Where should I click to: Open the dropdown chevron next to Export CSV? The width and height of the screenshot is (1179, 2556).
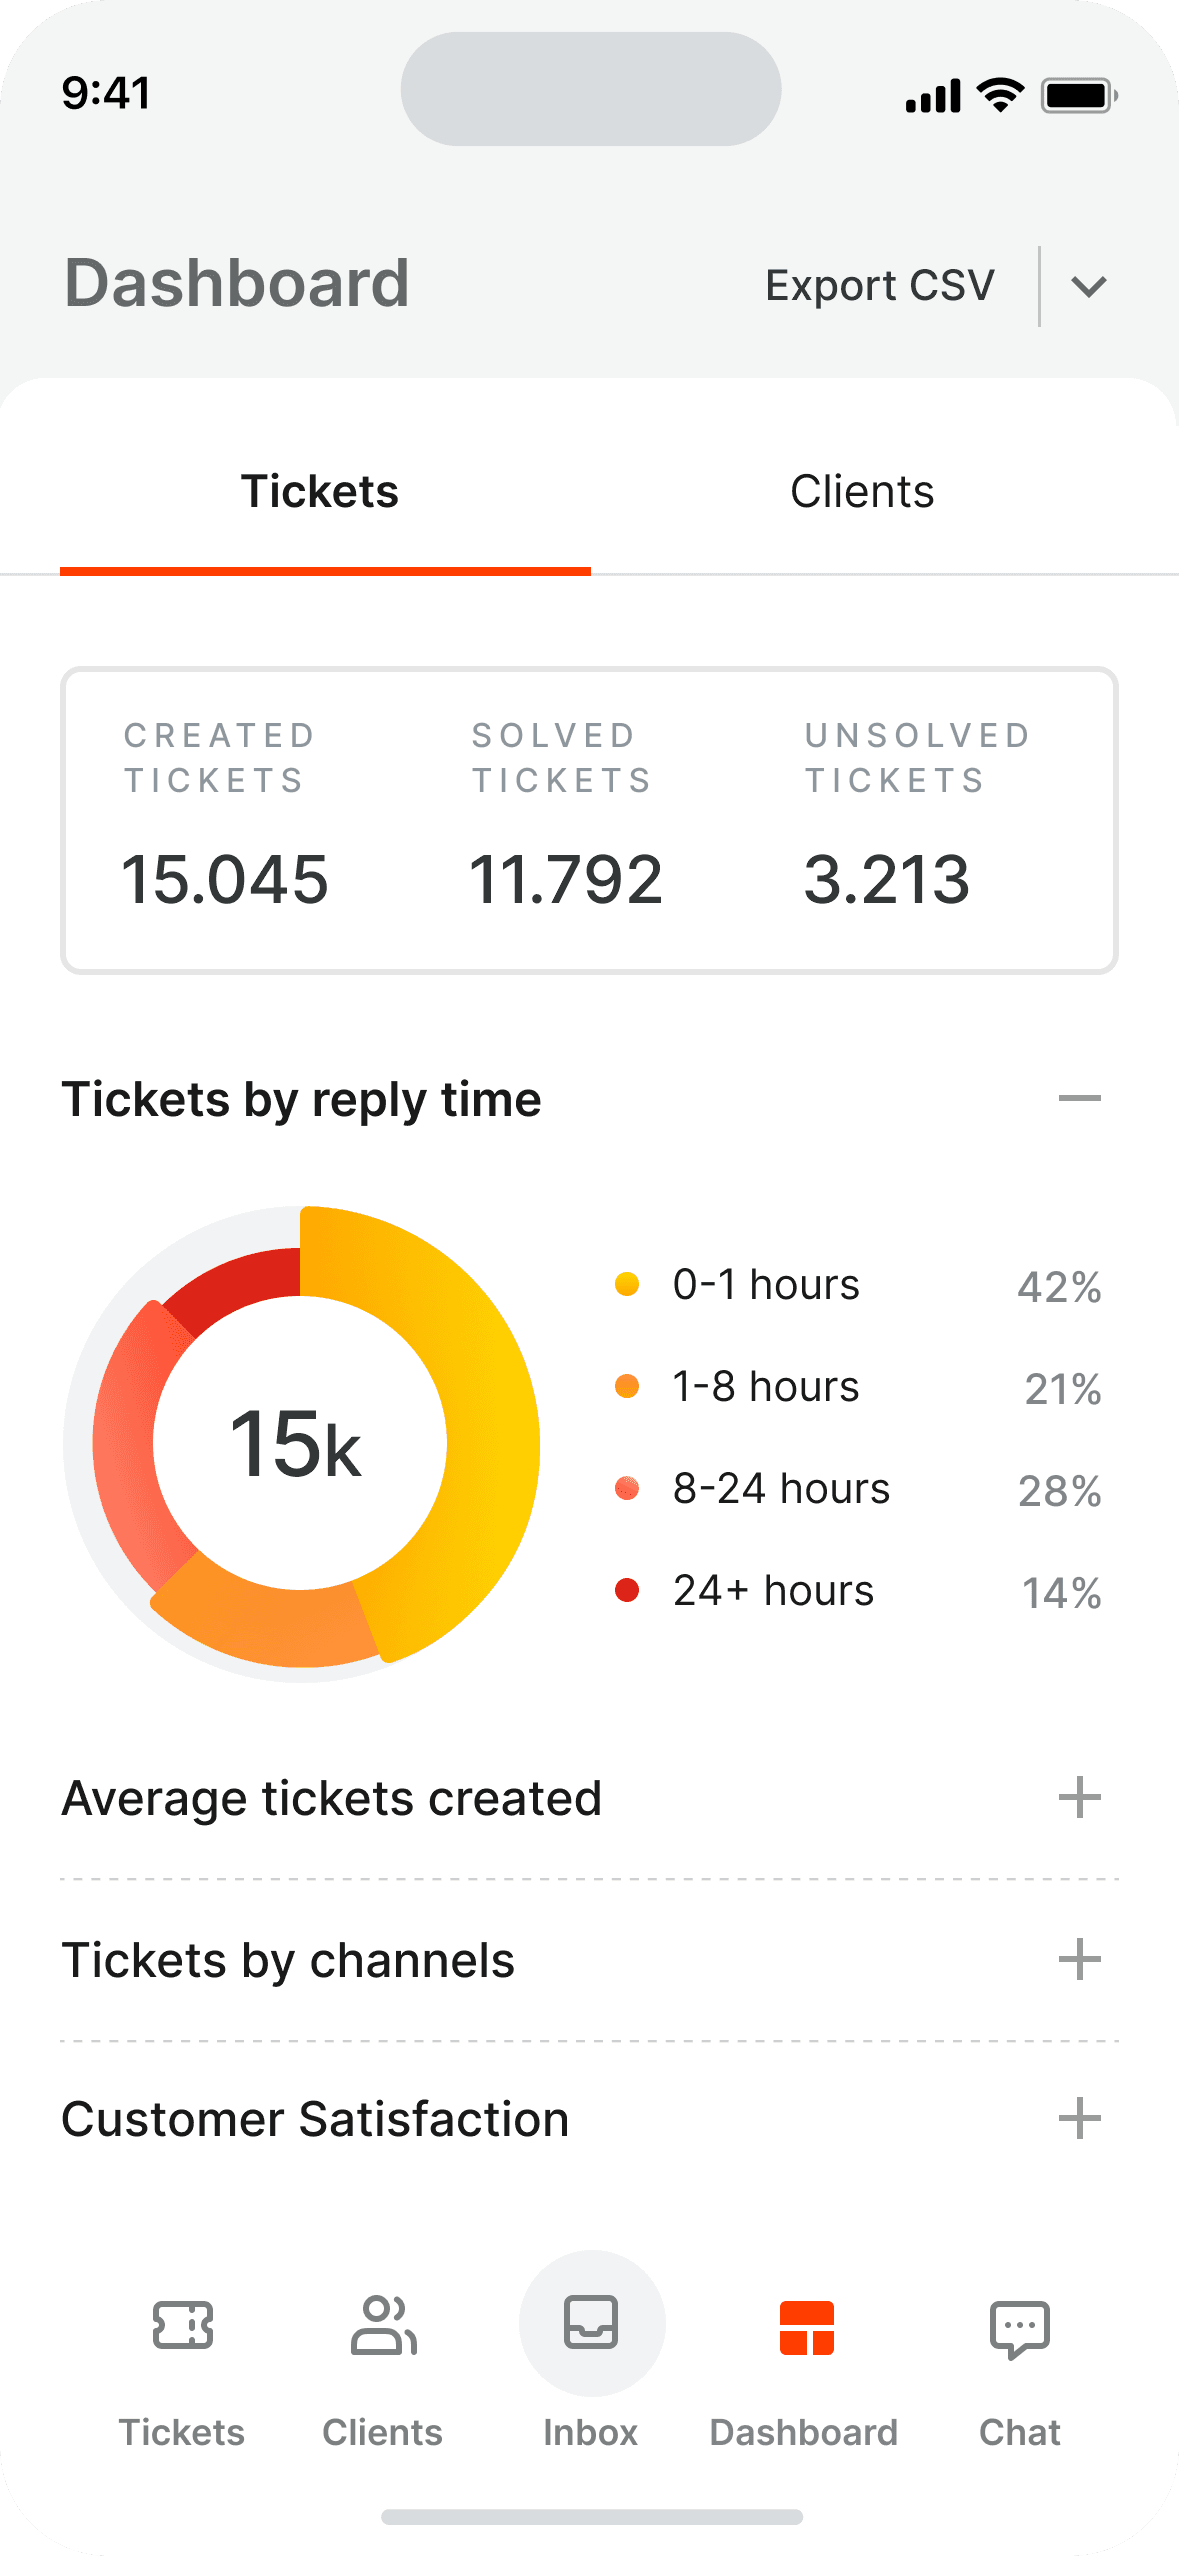pos(1088,287)
